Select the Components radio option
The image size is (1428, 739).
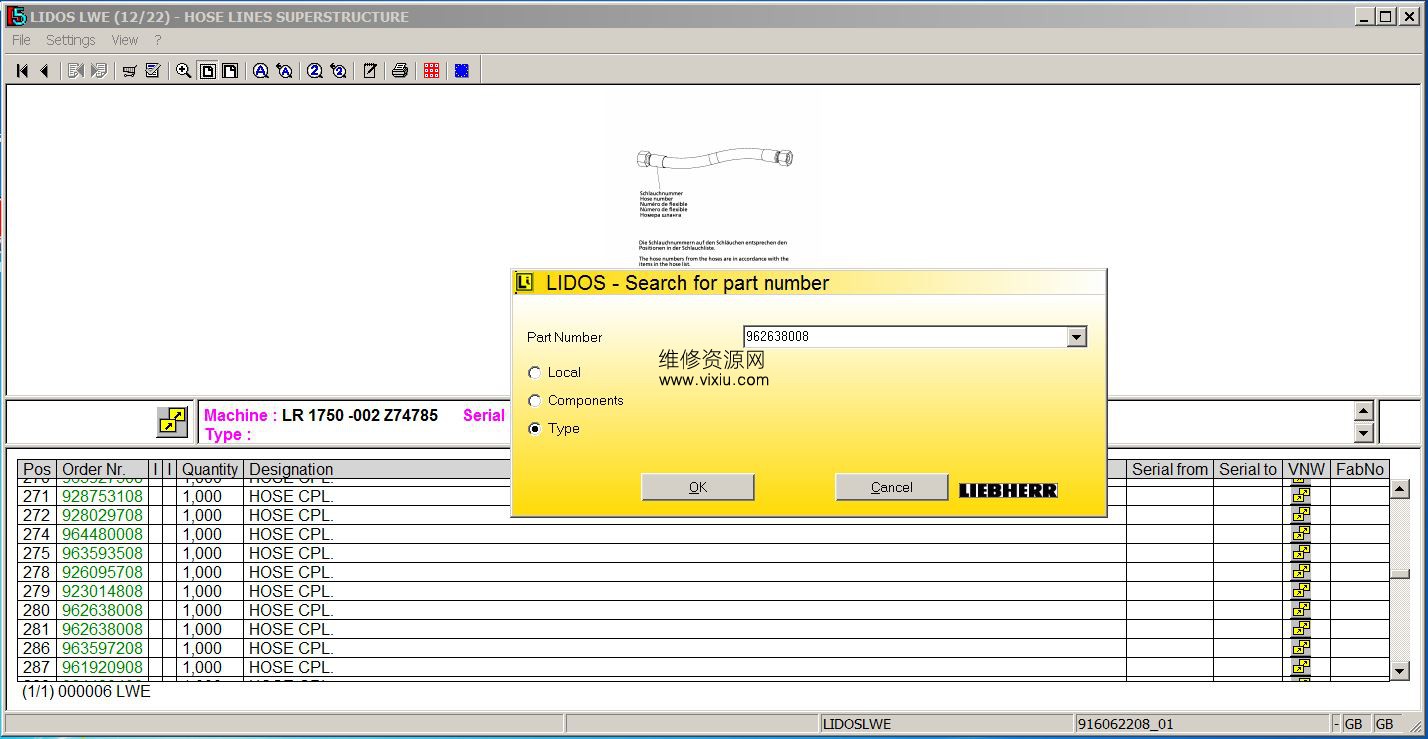coord(535,401)
